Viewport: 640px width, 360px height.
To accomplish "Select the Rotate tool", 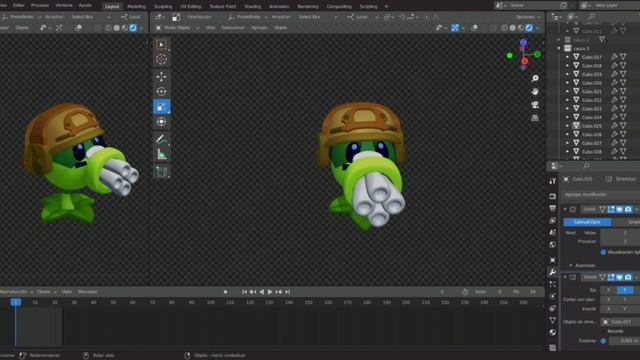I will 162,92.
